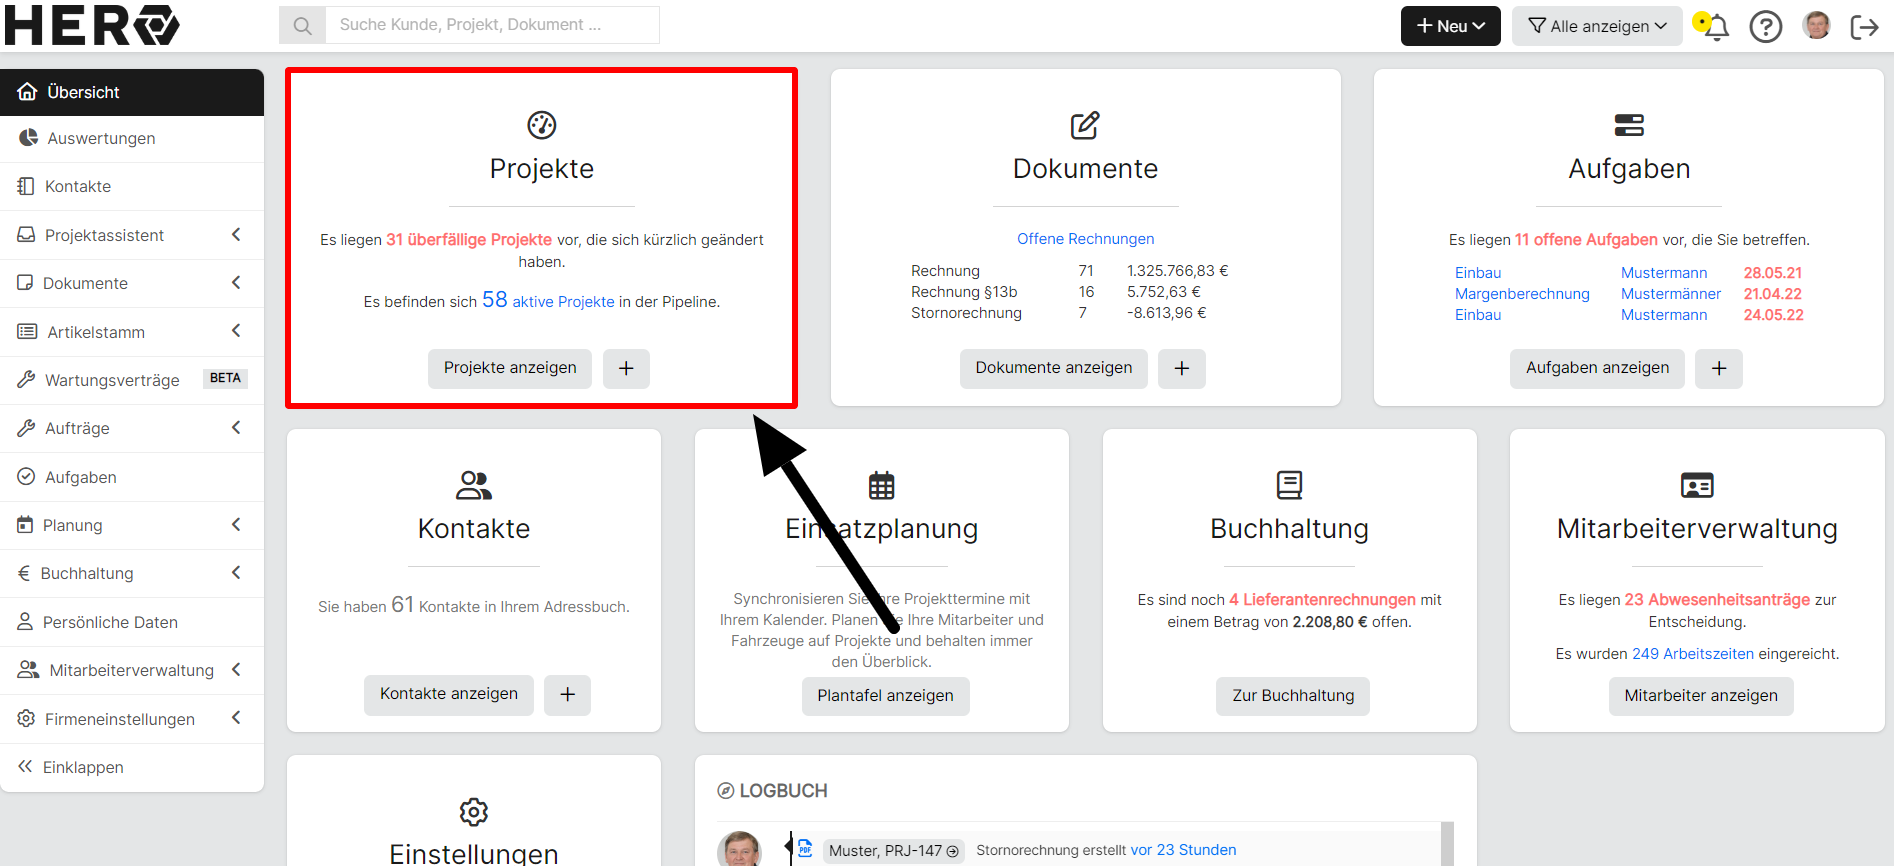Viewport: 1894px width, 866px height.
Task: Open 58 aktive Projekte link
Action: [548, 300]
